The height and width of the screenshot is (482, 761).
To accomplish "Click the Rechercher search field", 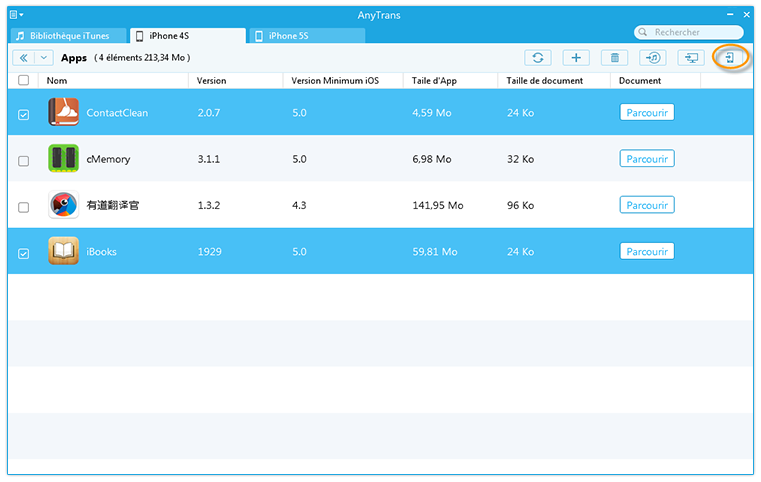I will click(x=689, y=32).
